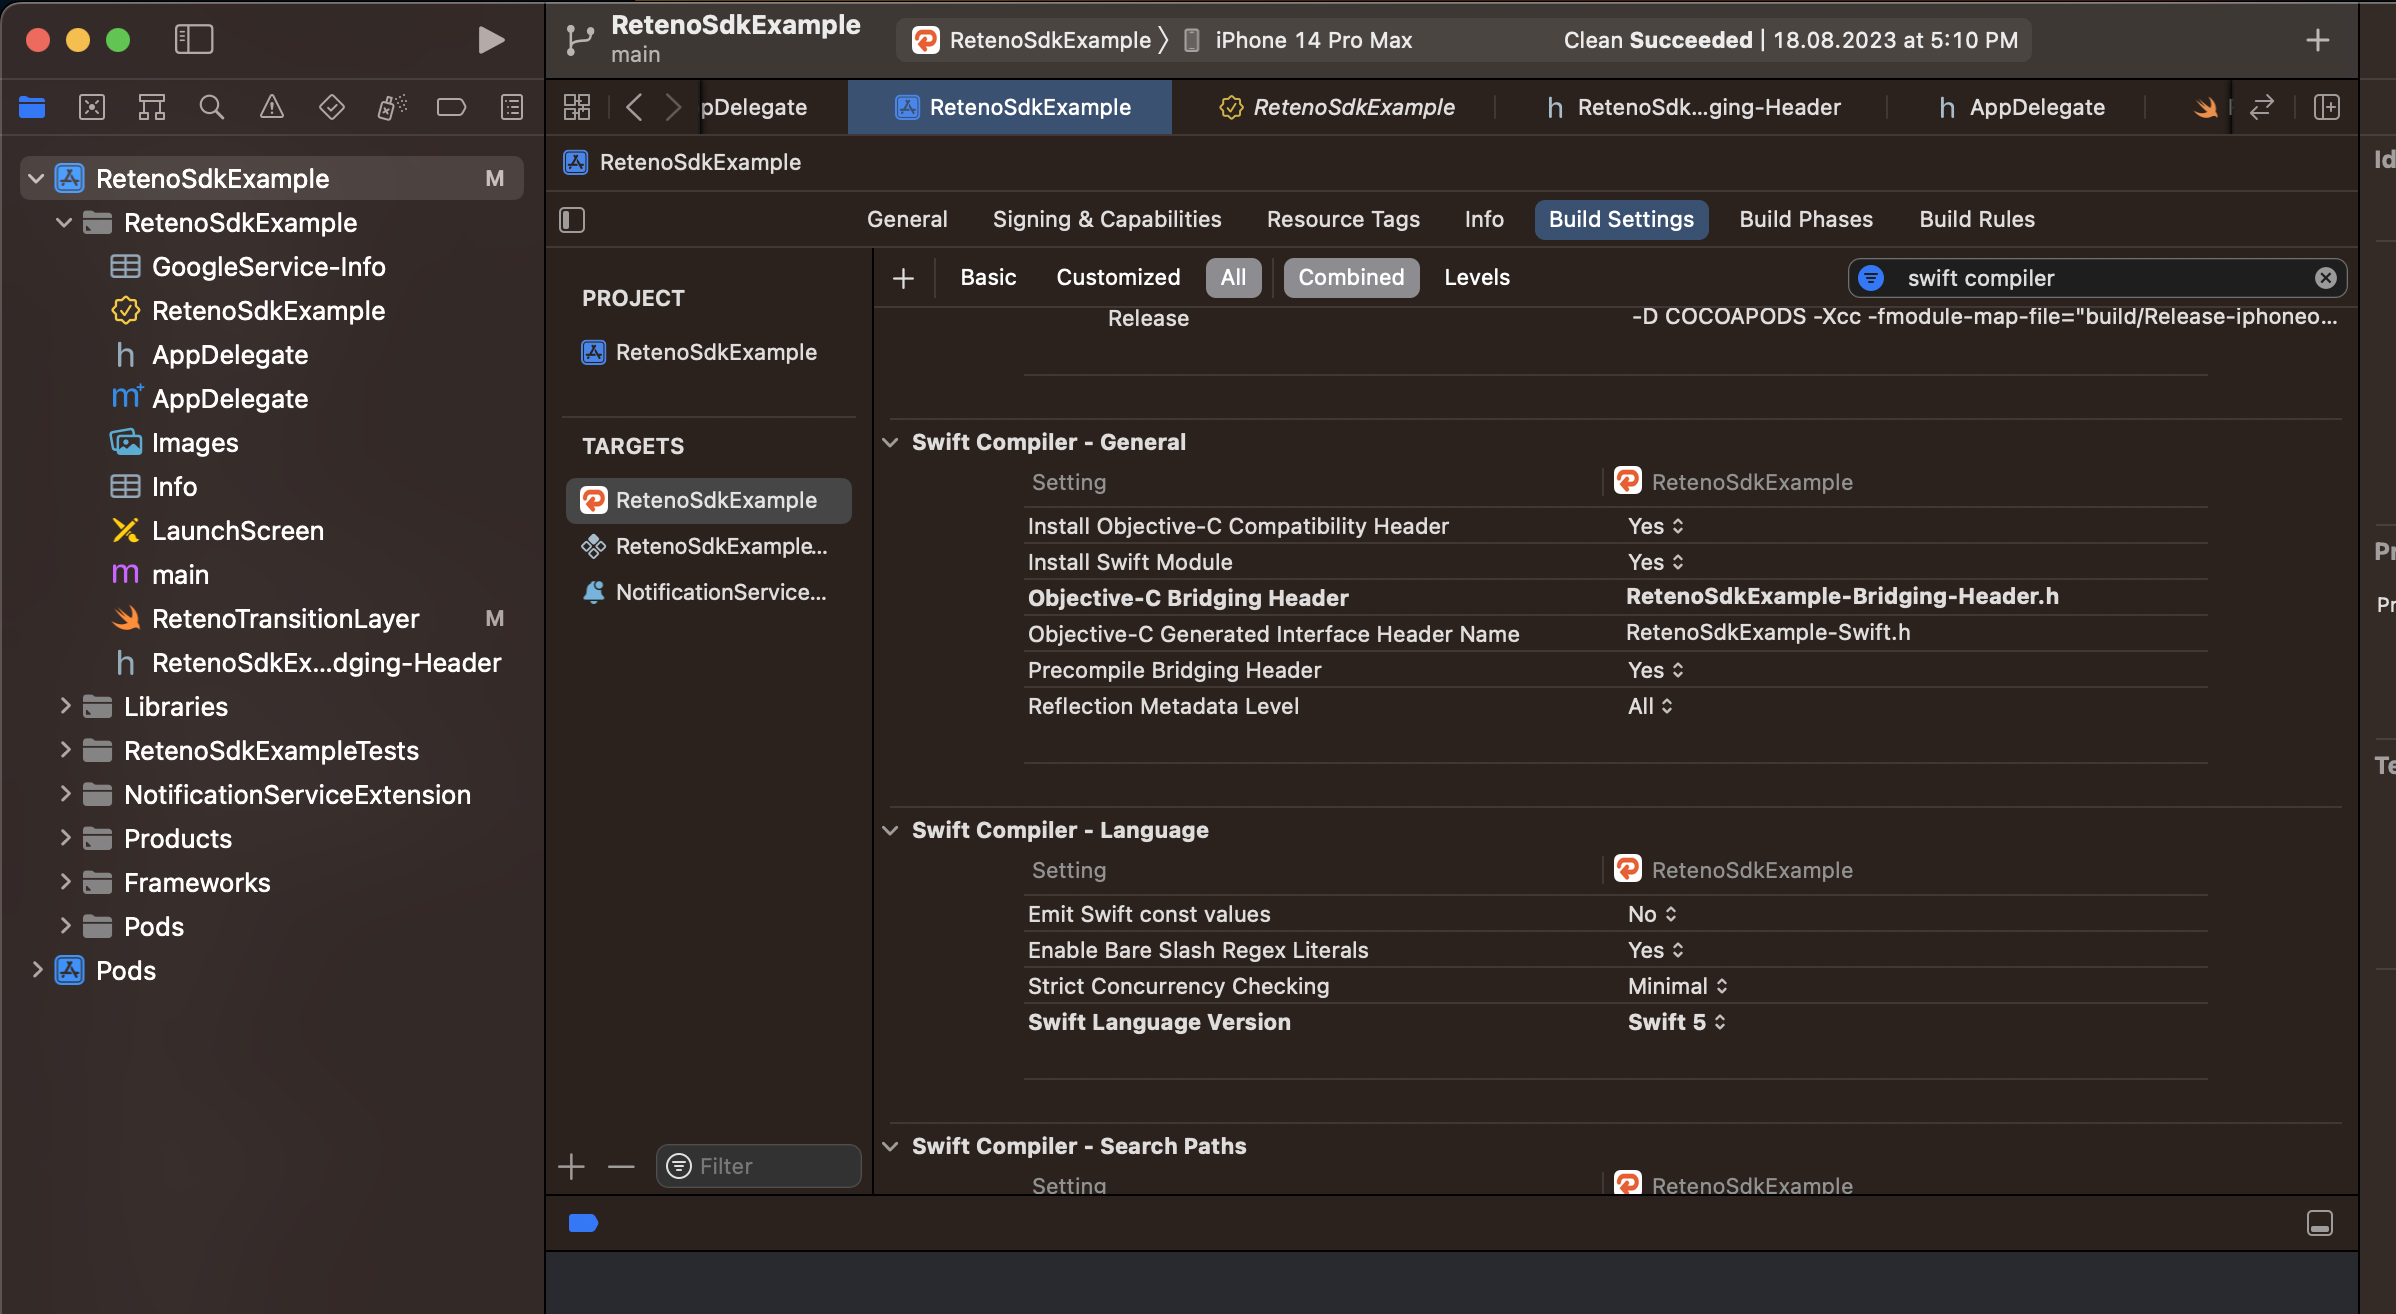Open the Report navigator

coord(512,107)
